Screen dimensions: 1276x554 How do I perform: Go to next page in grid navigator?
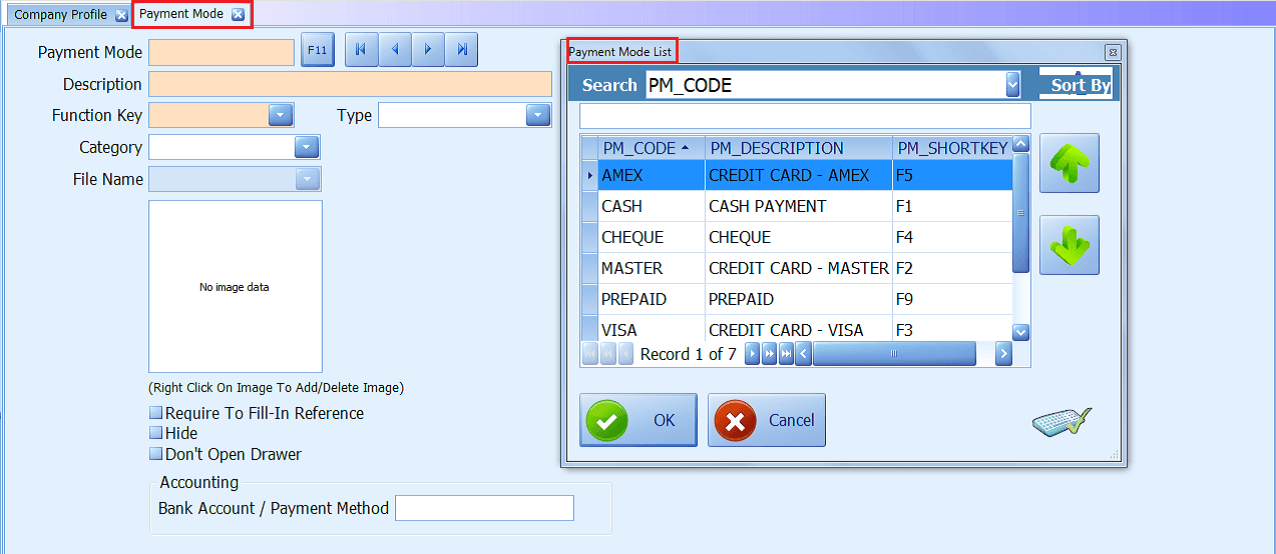[x=770, y=354]
